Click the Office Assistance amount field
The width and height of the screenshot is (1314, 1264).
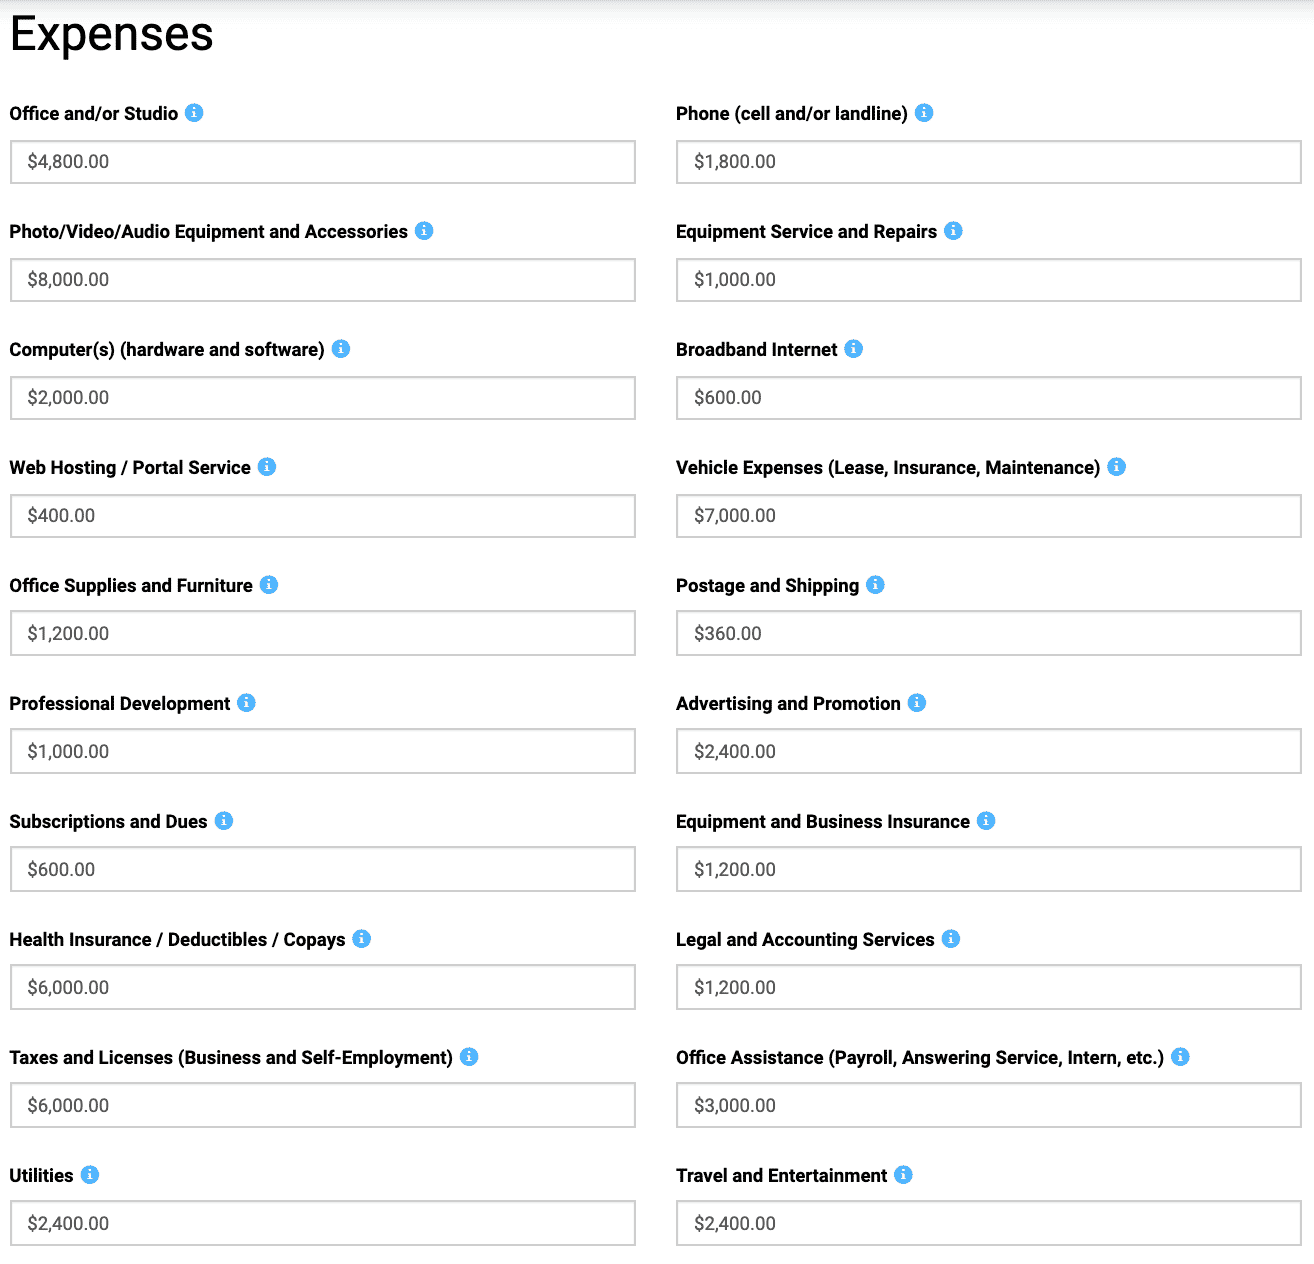[988, 1106]
